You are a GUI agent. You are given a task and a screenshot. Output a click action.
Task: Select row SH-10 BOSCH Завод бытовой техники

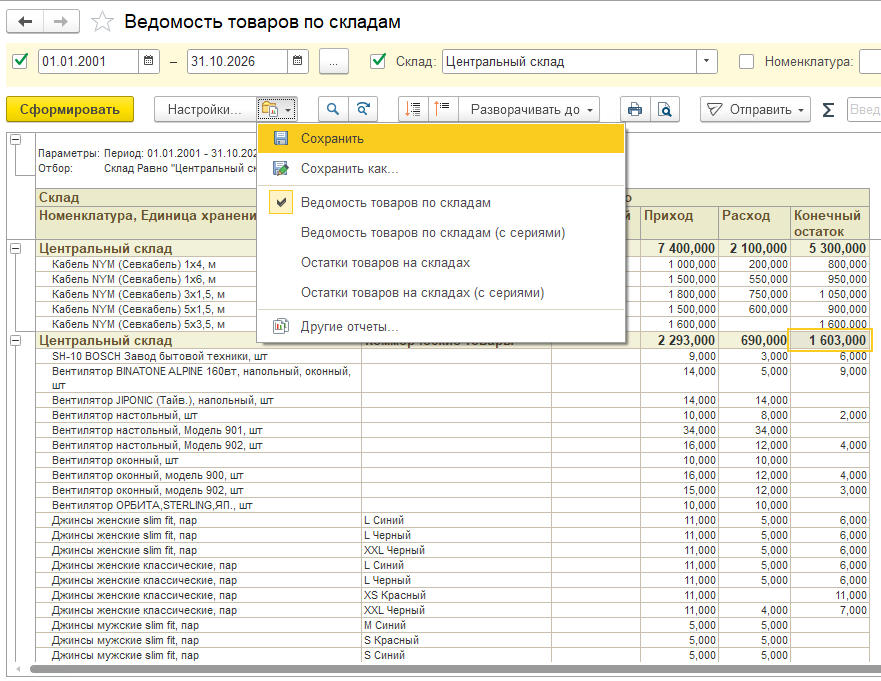point(198,356)
